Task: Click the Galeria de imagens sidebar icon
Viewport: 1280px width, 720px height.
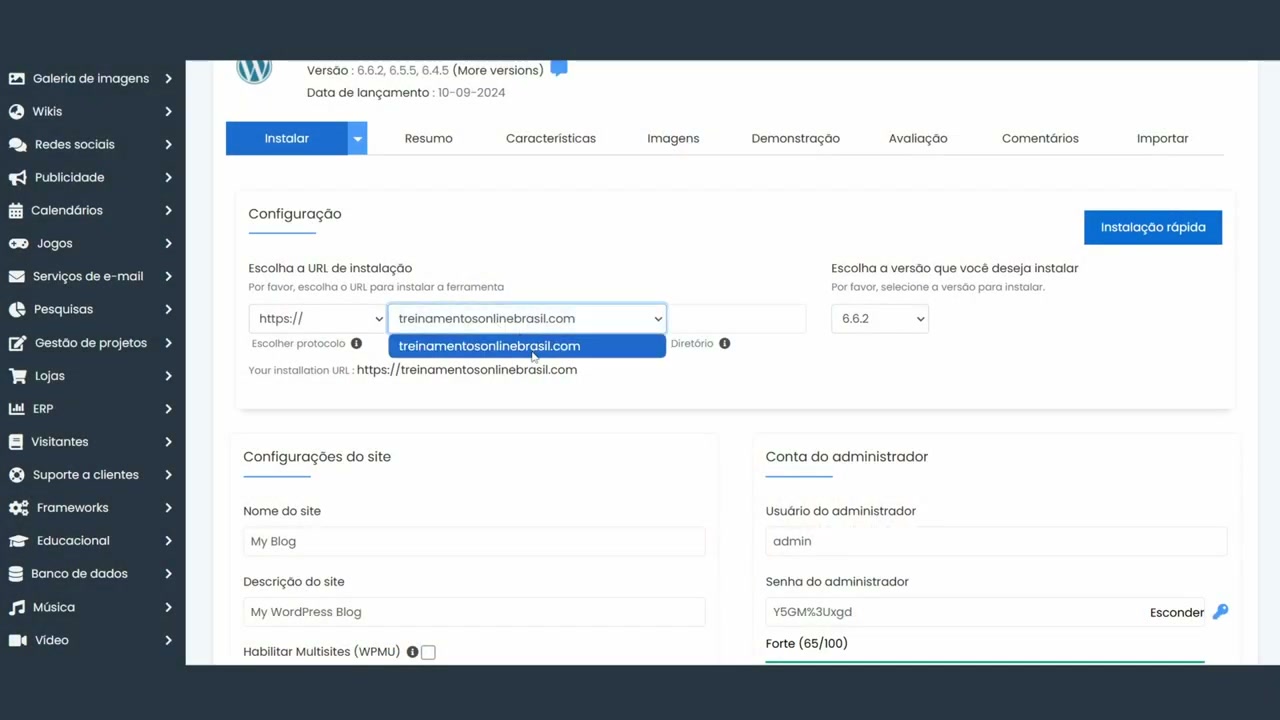Action: (17, 78)
